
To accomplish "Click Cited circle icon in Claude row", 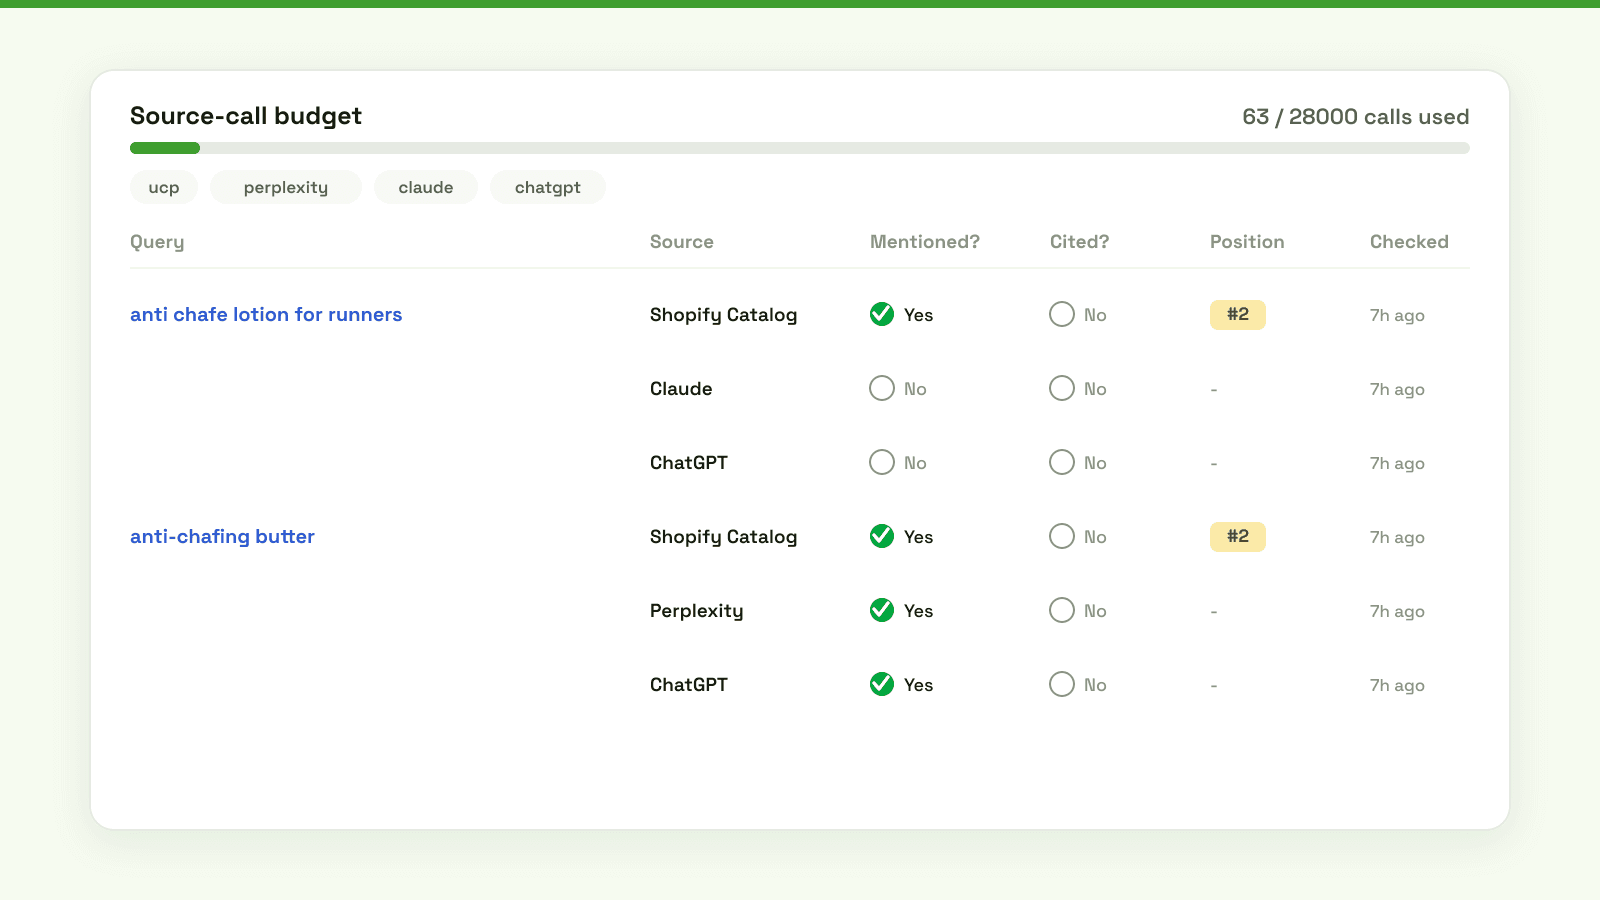I will (1062, 388).
